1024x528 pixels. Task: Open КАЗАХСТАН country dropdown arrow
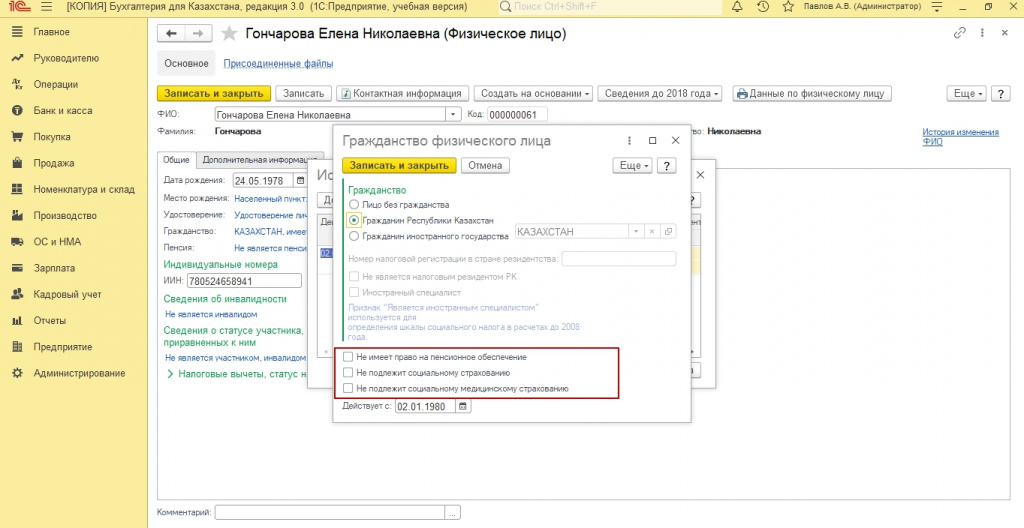coord(636,231)
